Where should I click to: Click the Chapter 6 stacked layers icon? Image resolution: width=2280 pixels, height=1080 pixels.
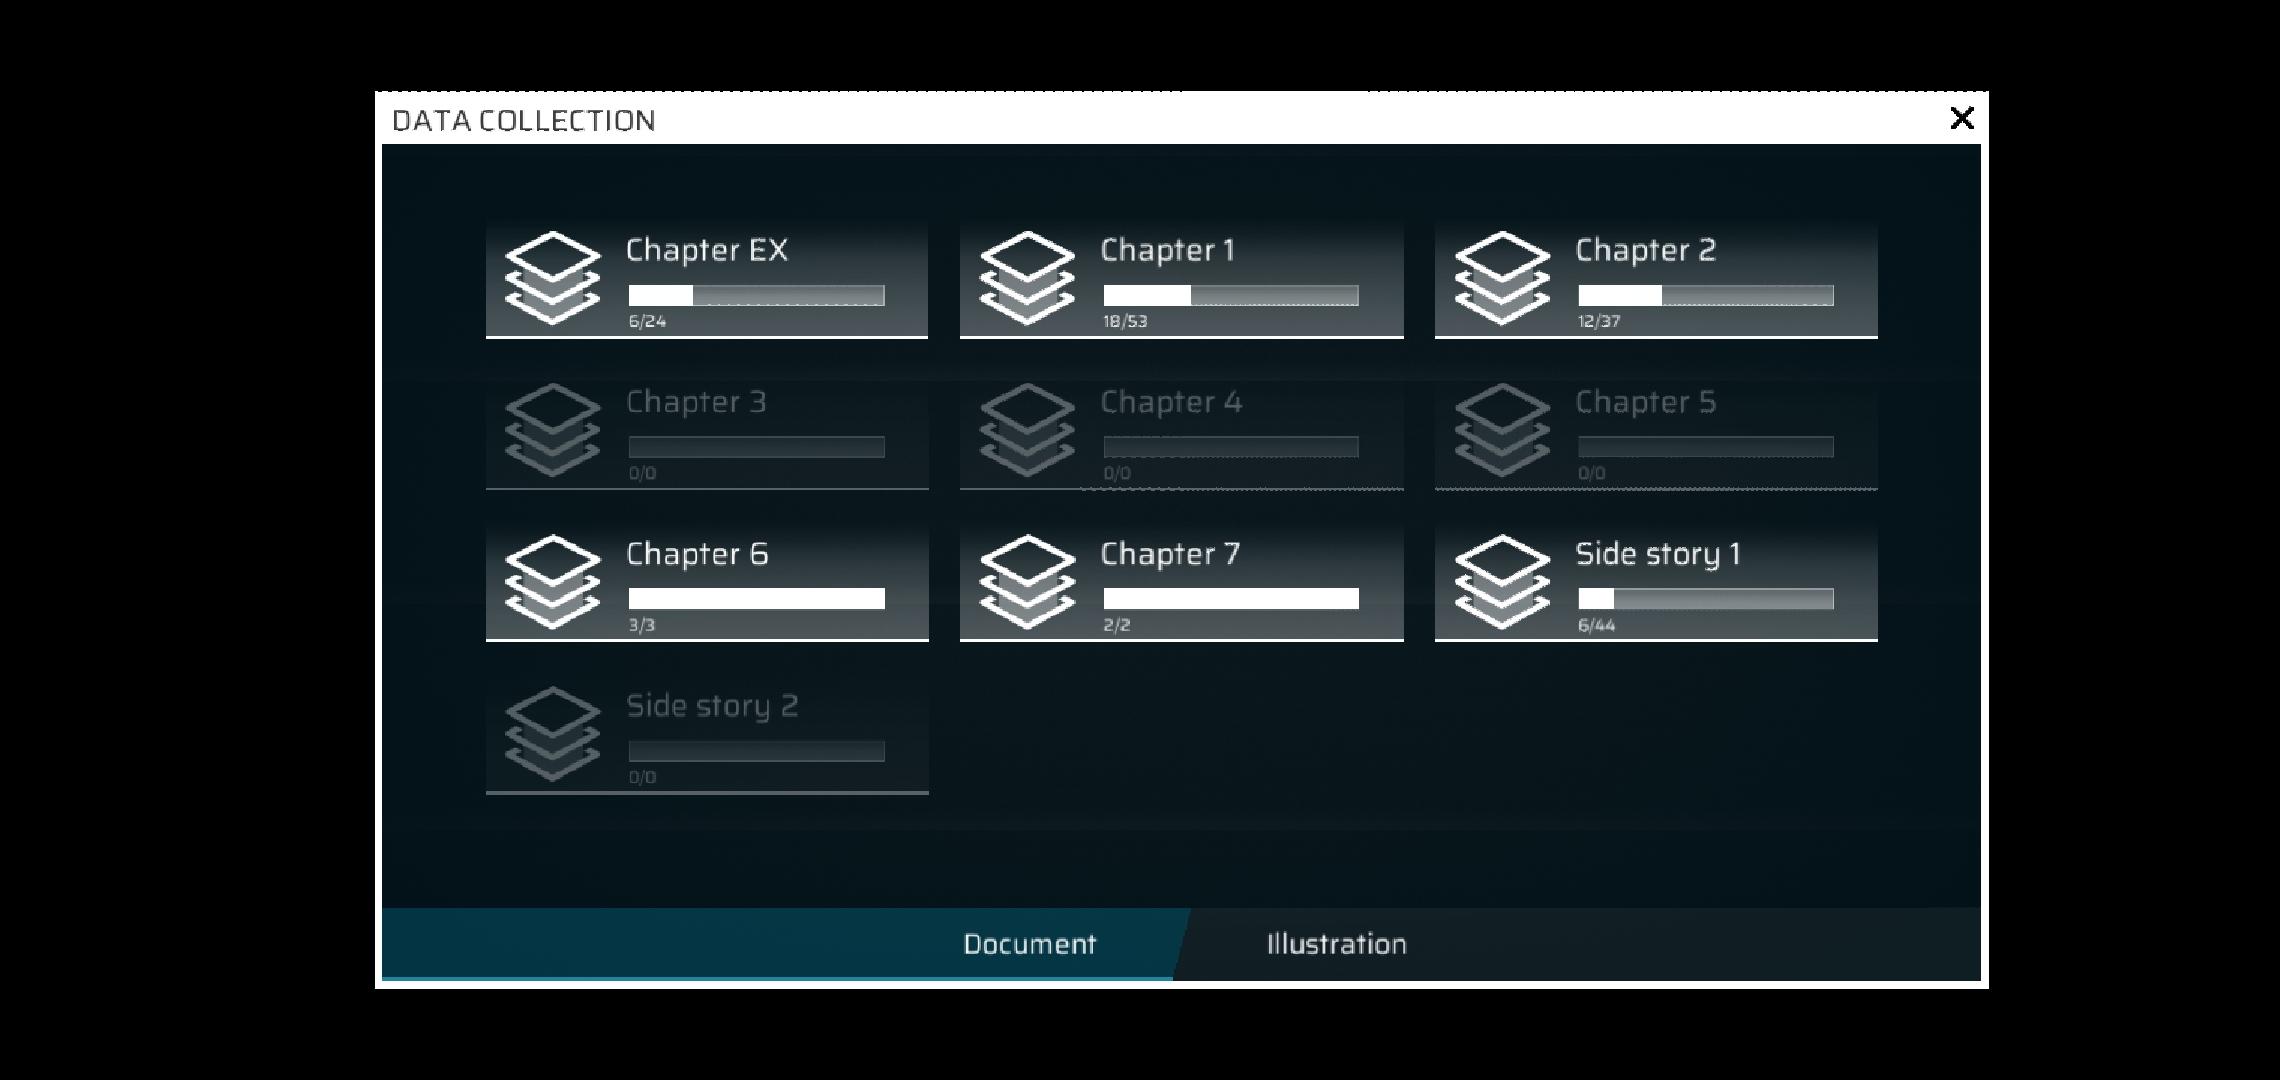pyautogui.click(x=552, y=582)
